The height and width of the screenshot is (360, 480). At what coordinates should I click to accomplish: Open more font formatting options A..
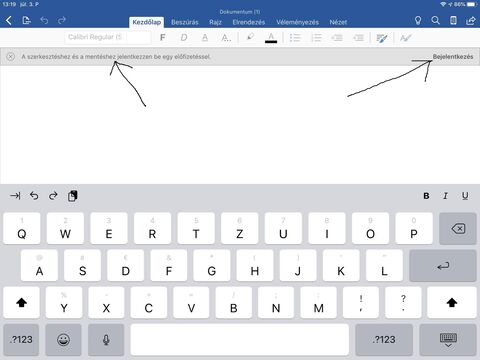pos(226,38)
